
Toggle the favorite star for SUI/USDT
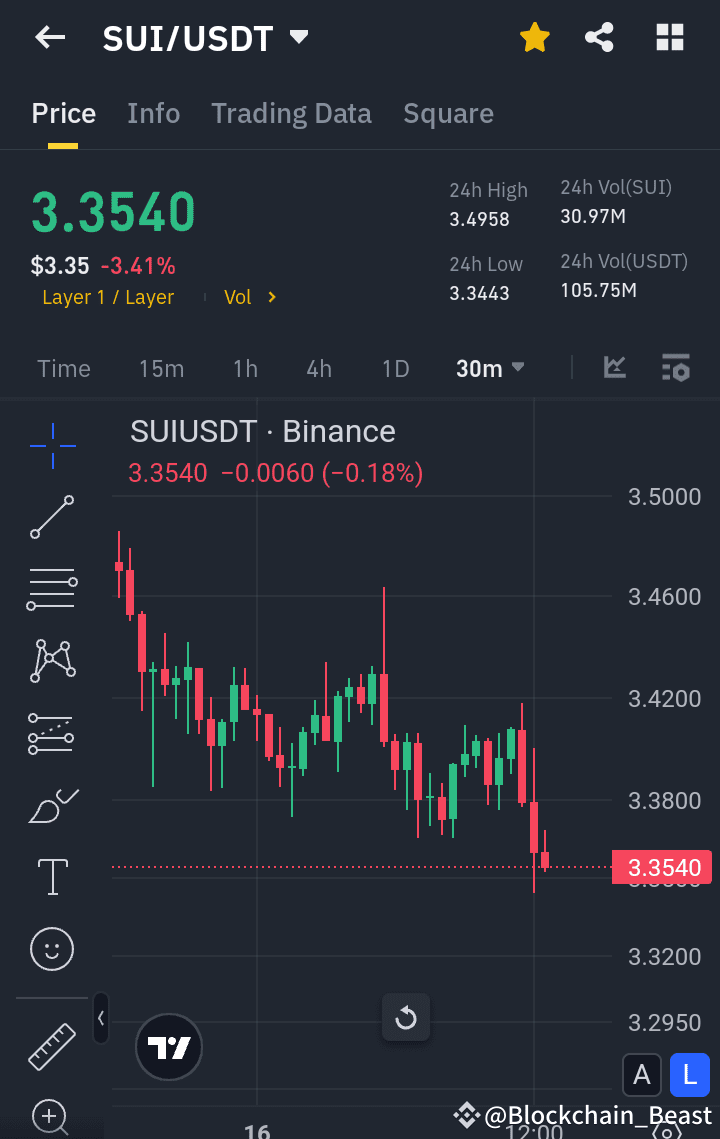click(x=534, y=37)
